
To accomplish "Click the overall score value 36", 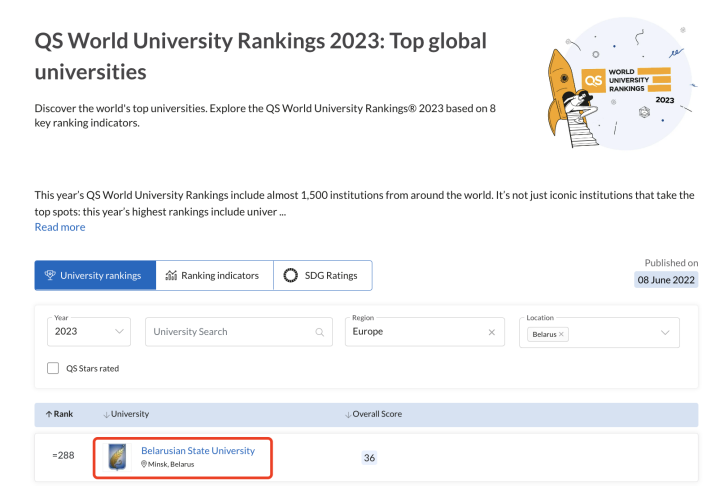I will [369, 458].
